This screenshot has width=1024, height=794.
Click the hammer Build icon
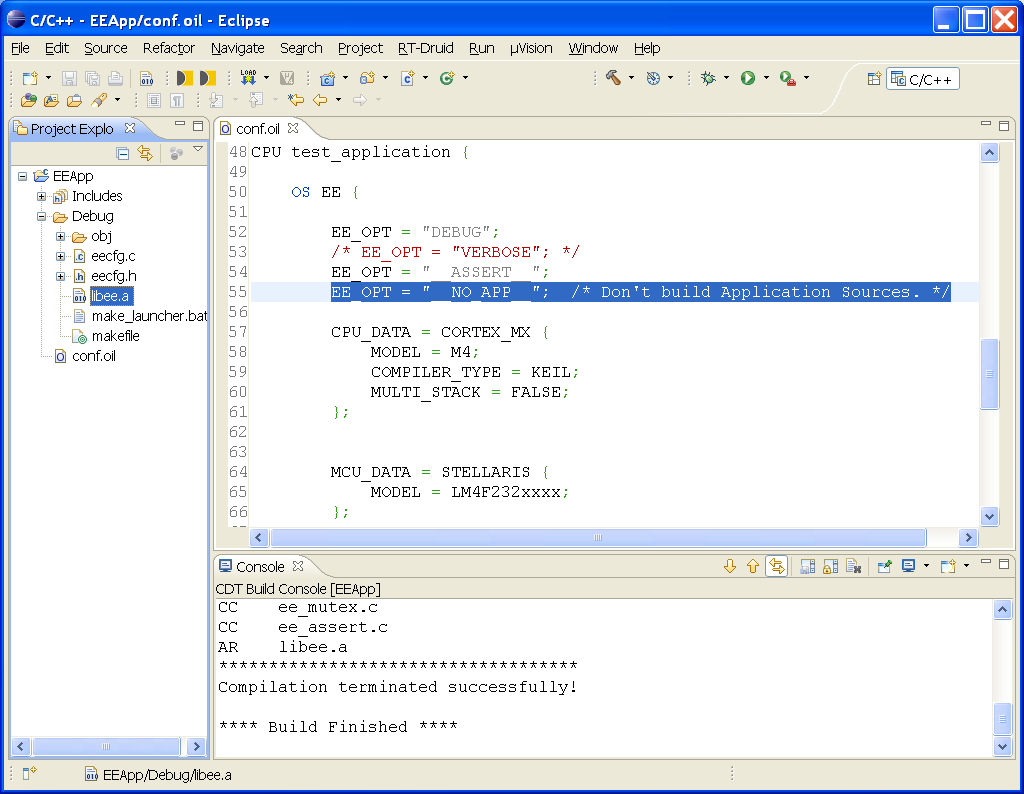[613, 78]
